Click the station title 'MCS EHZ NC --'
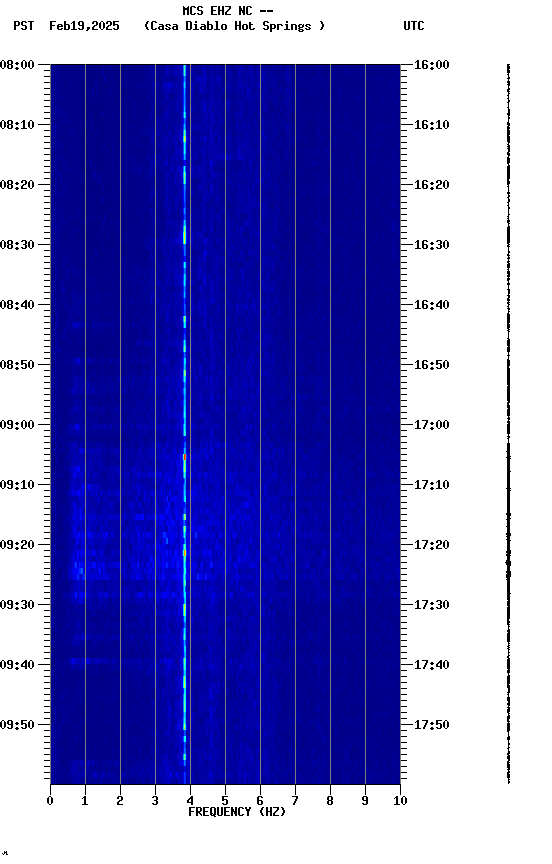The width and height of the screenshot is (552, 864). [228, 10]
